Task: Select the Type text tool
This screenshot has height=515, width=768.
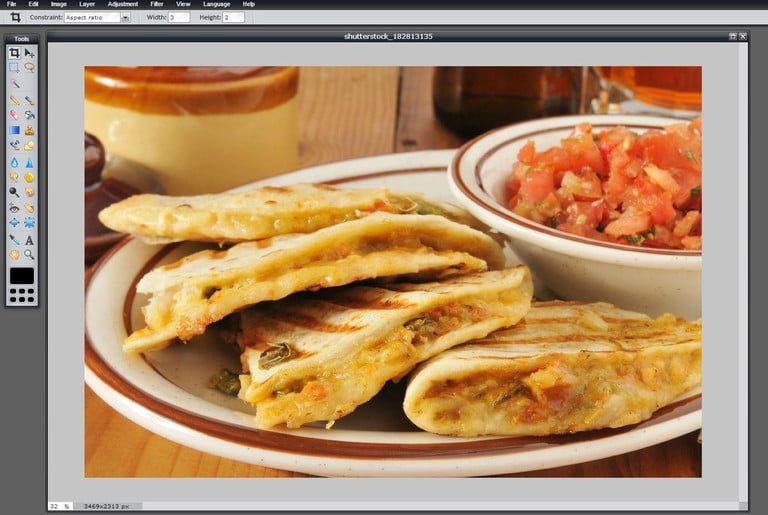Action: click(29, 240)
